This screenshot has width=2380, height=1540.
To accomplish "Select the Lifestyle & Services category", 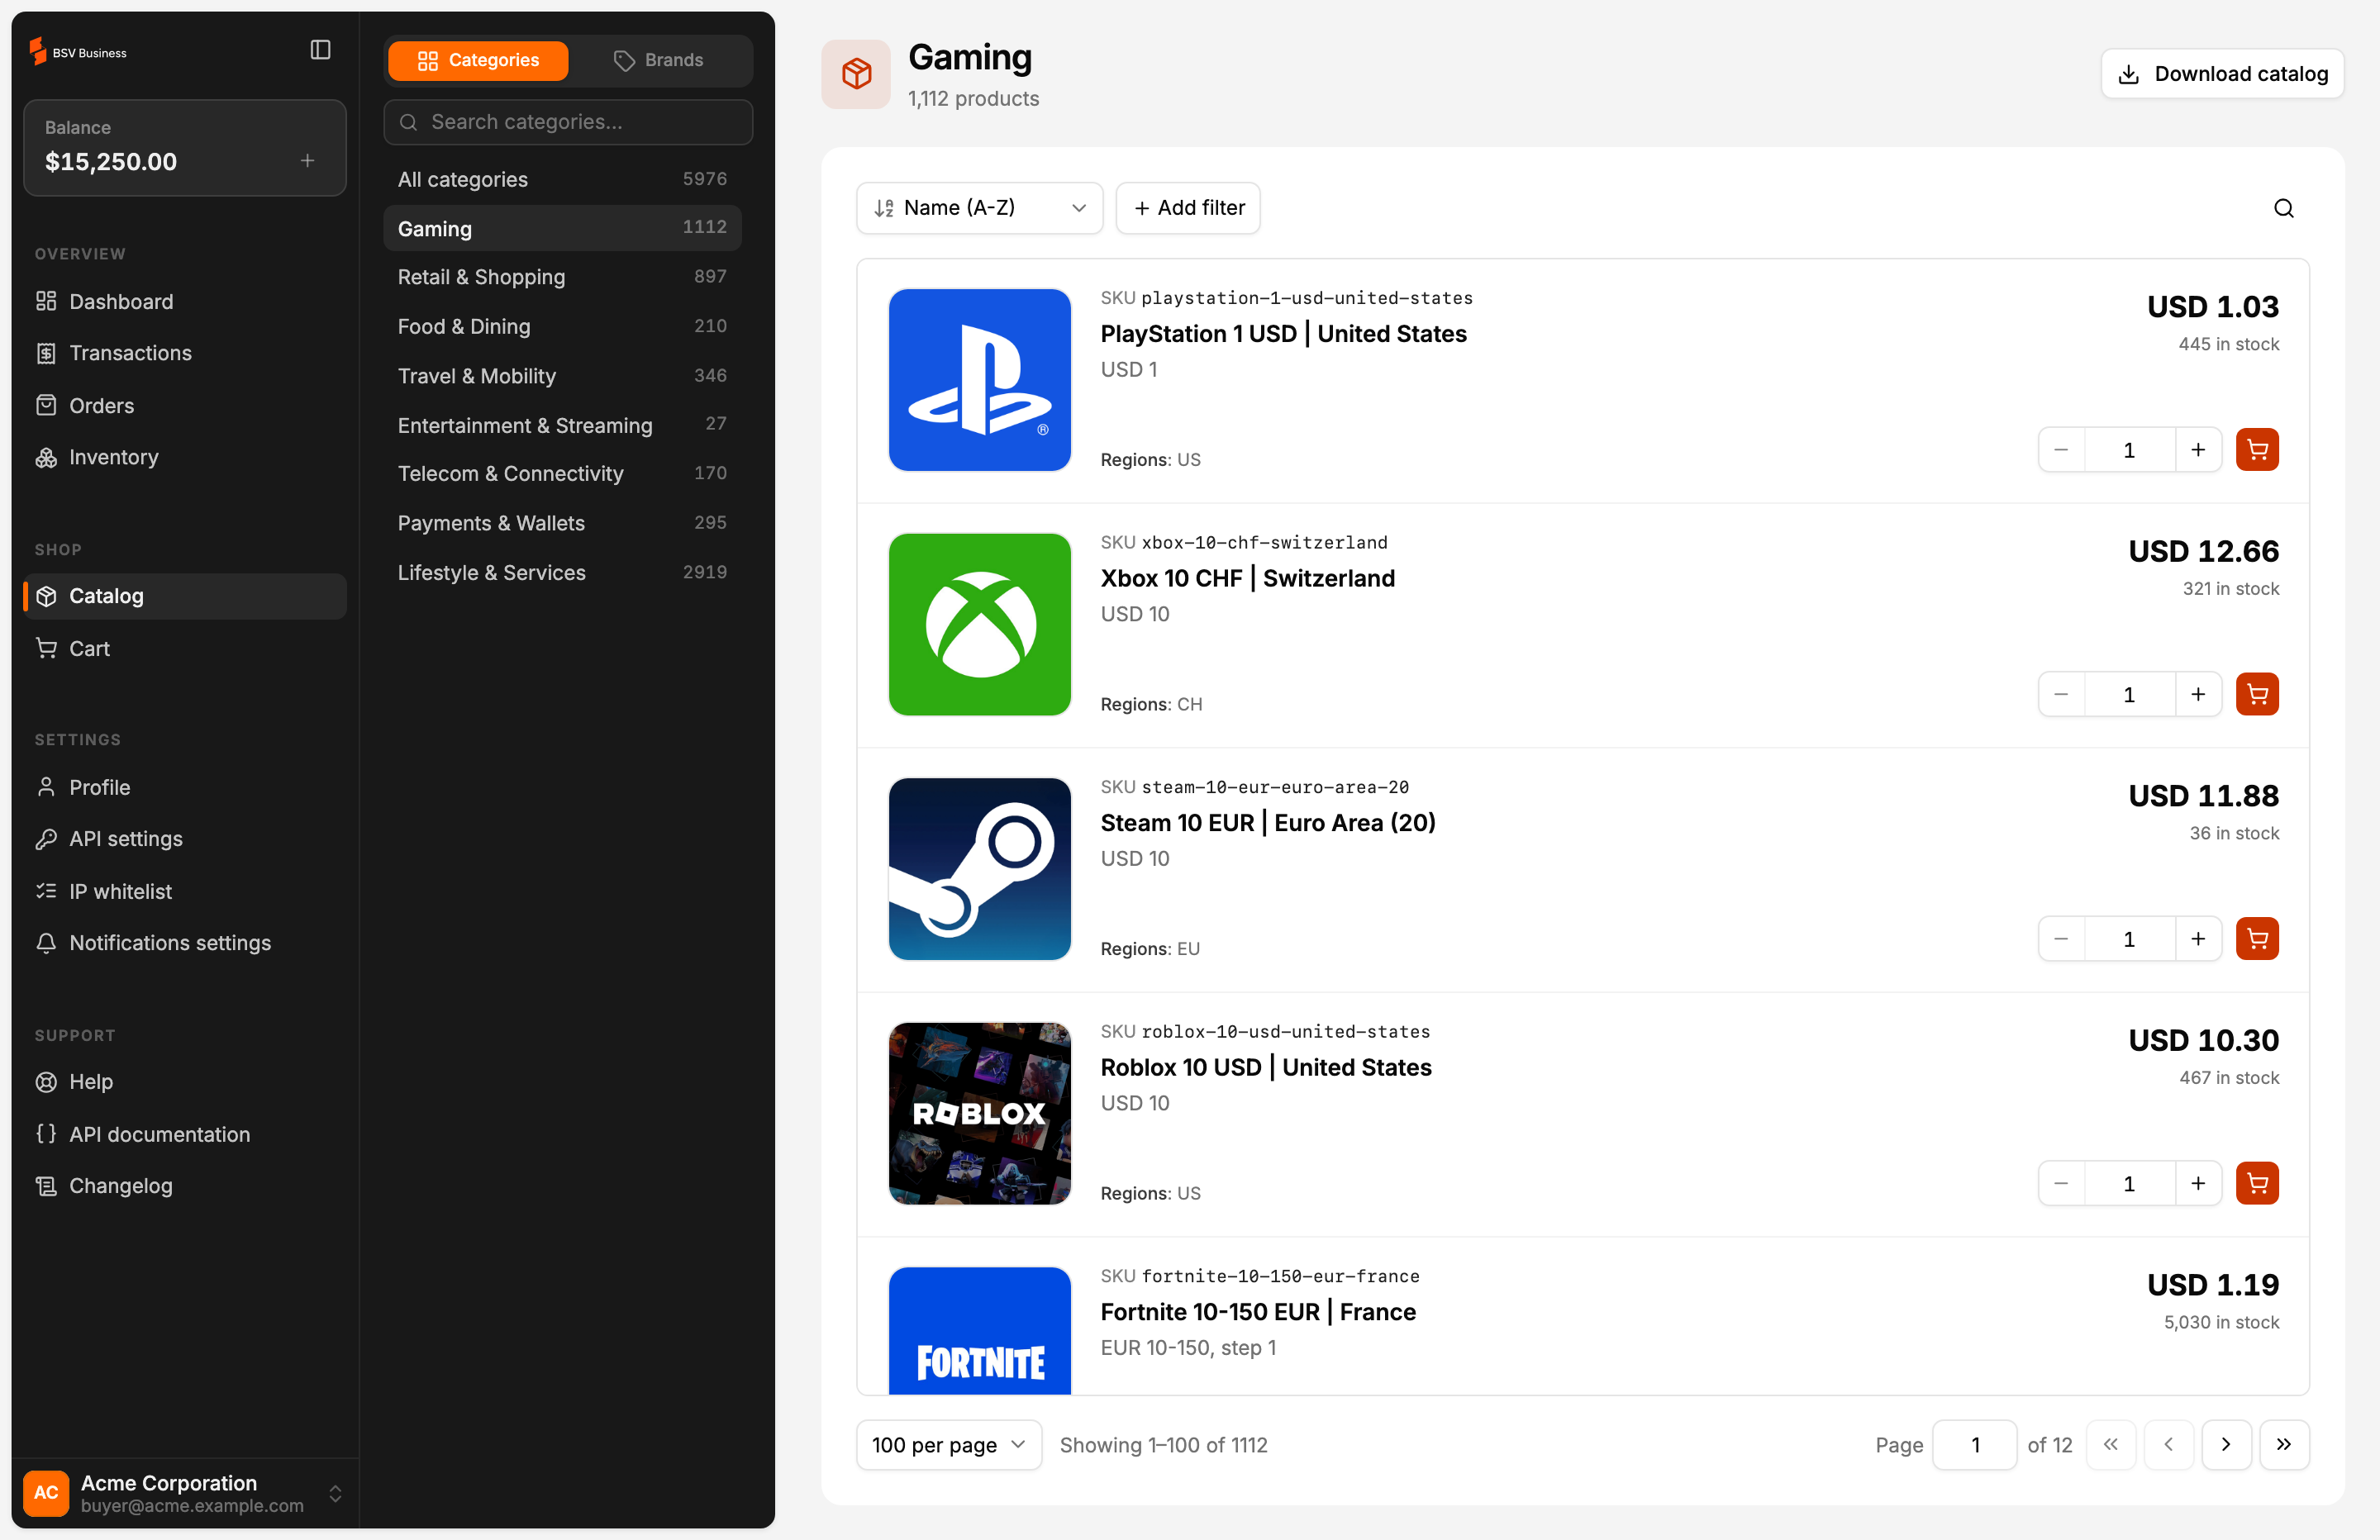I will (x=562, y=573).
